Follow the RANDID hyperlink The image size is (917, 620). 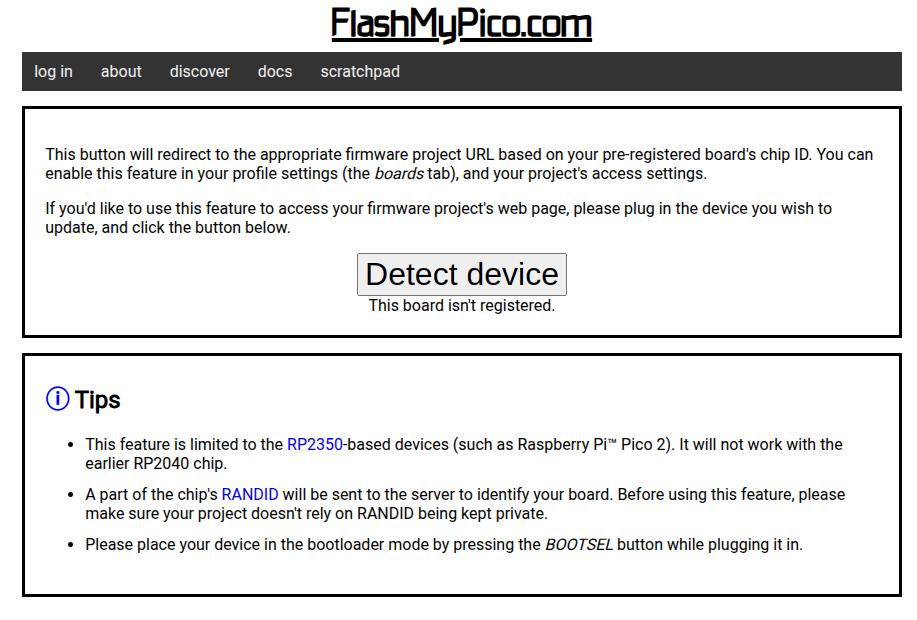[x=250, y=494]
